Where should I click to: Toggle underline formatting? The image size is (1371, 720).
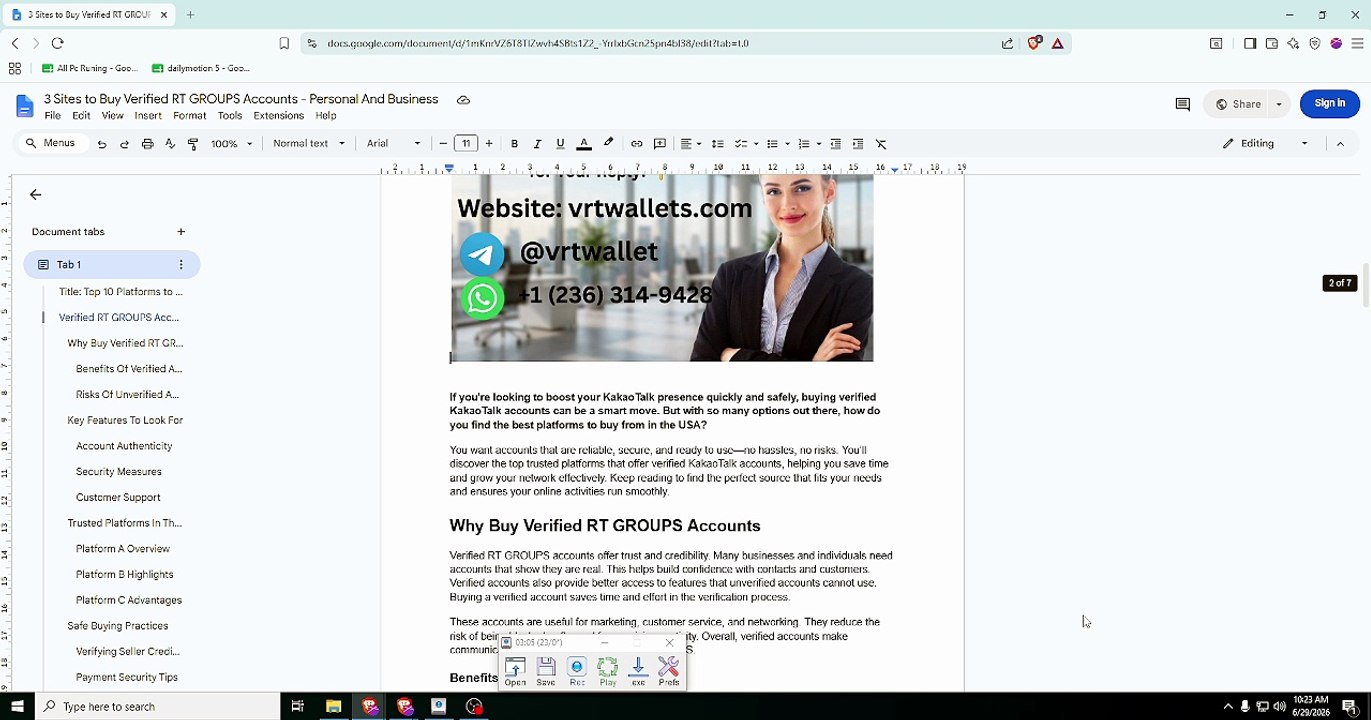click(560, 144)
